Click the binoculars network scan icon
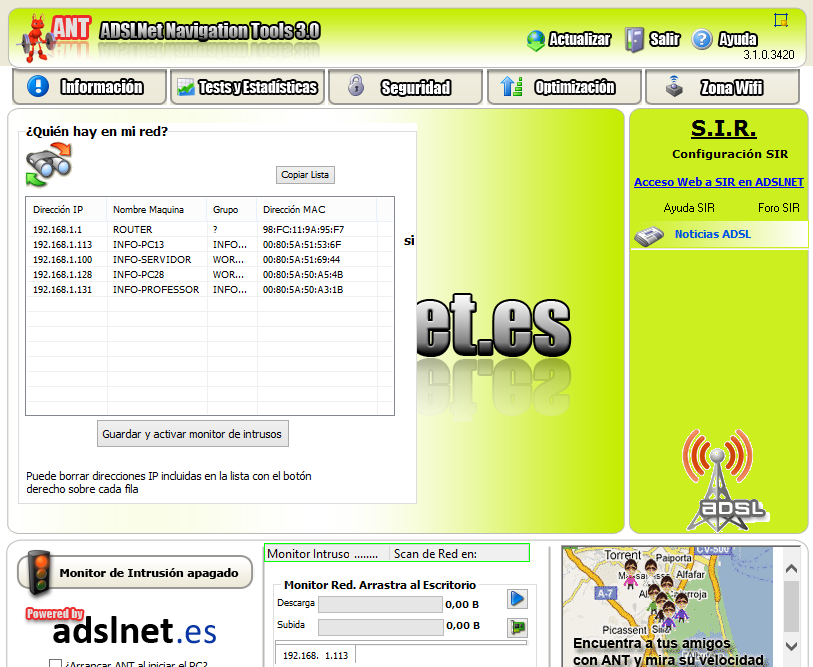The image size is (813, 667). 48,165
